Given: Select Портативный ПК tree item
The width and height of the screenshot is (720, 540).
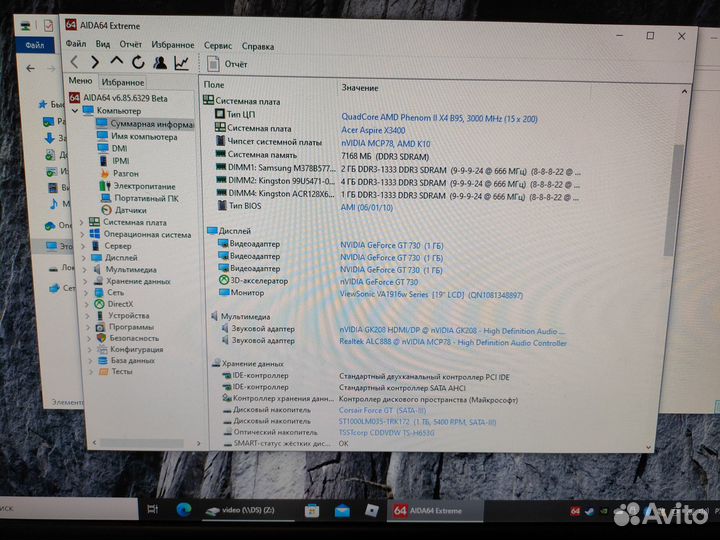Looking at the screenshot, I should (140, 198).
